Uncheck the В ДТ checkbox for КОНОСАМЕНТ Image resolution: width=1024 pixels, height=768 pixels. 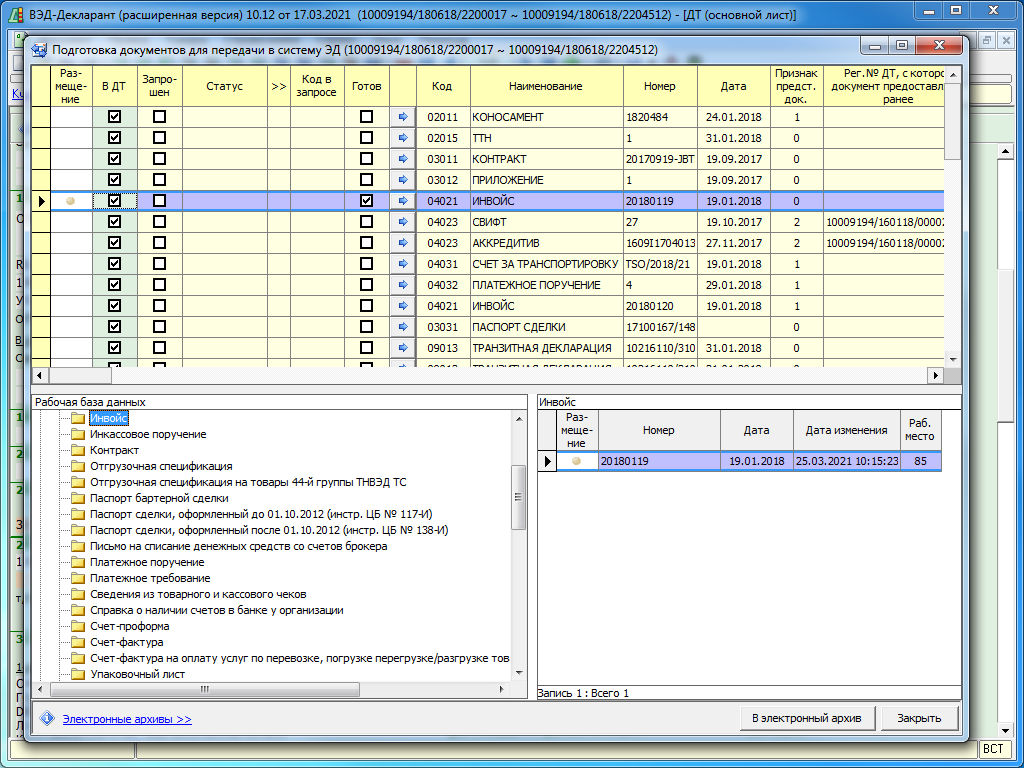pyautogui.click(x=114, y=117)
